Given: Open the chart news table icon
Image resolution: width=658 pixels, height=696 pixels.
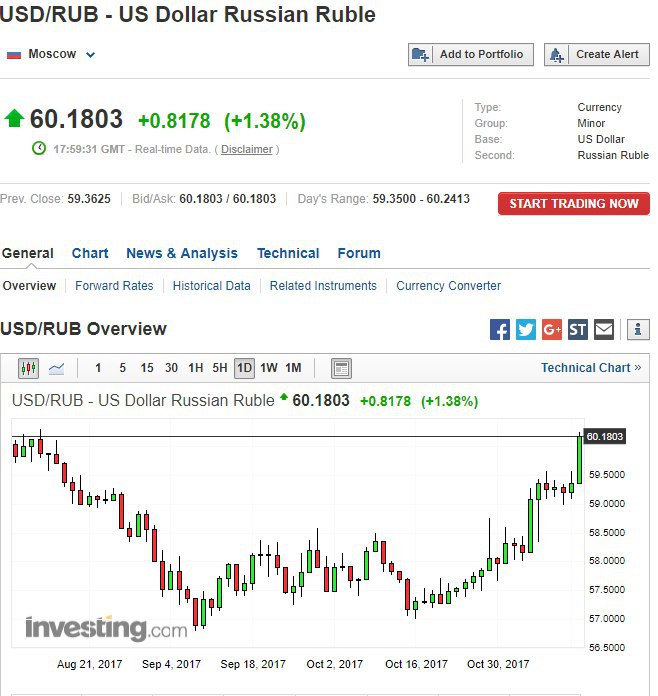Looking at the screenshot, I should coord(341,368).
